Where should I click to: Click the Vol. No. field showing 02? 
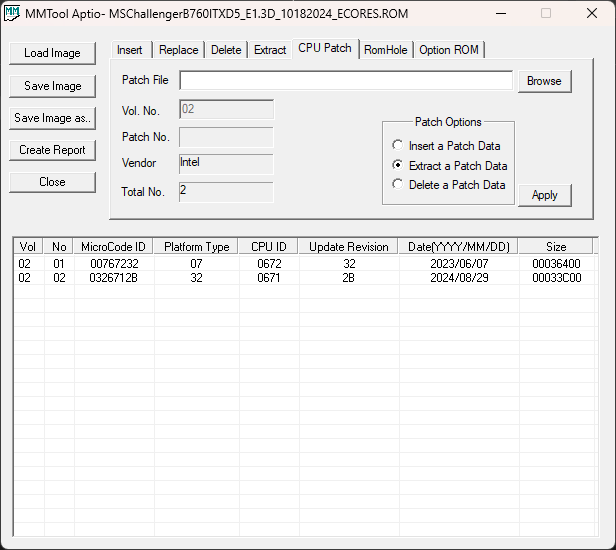(x=226, y=109)
